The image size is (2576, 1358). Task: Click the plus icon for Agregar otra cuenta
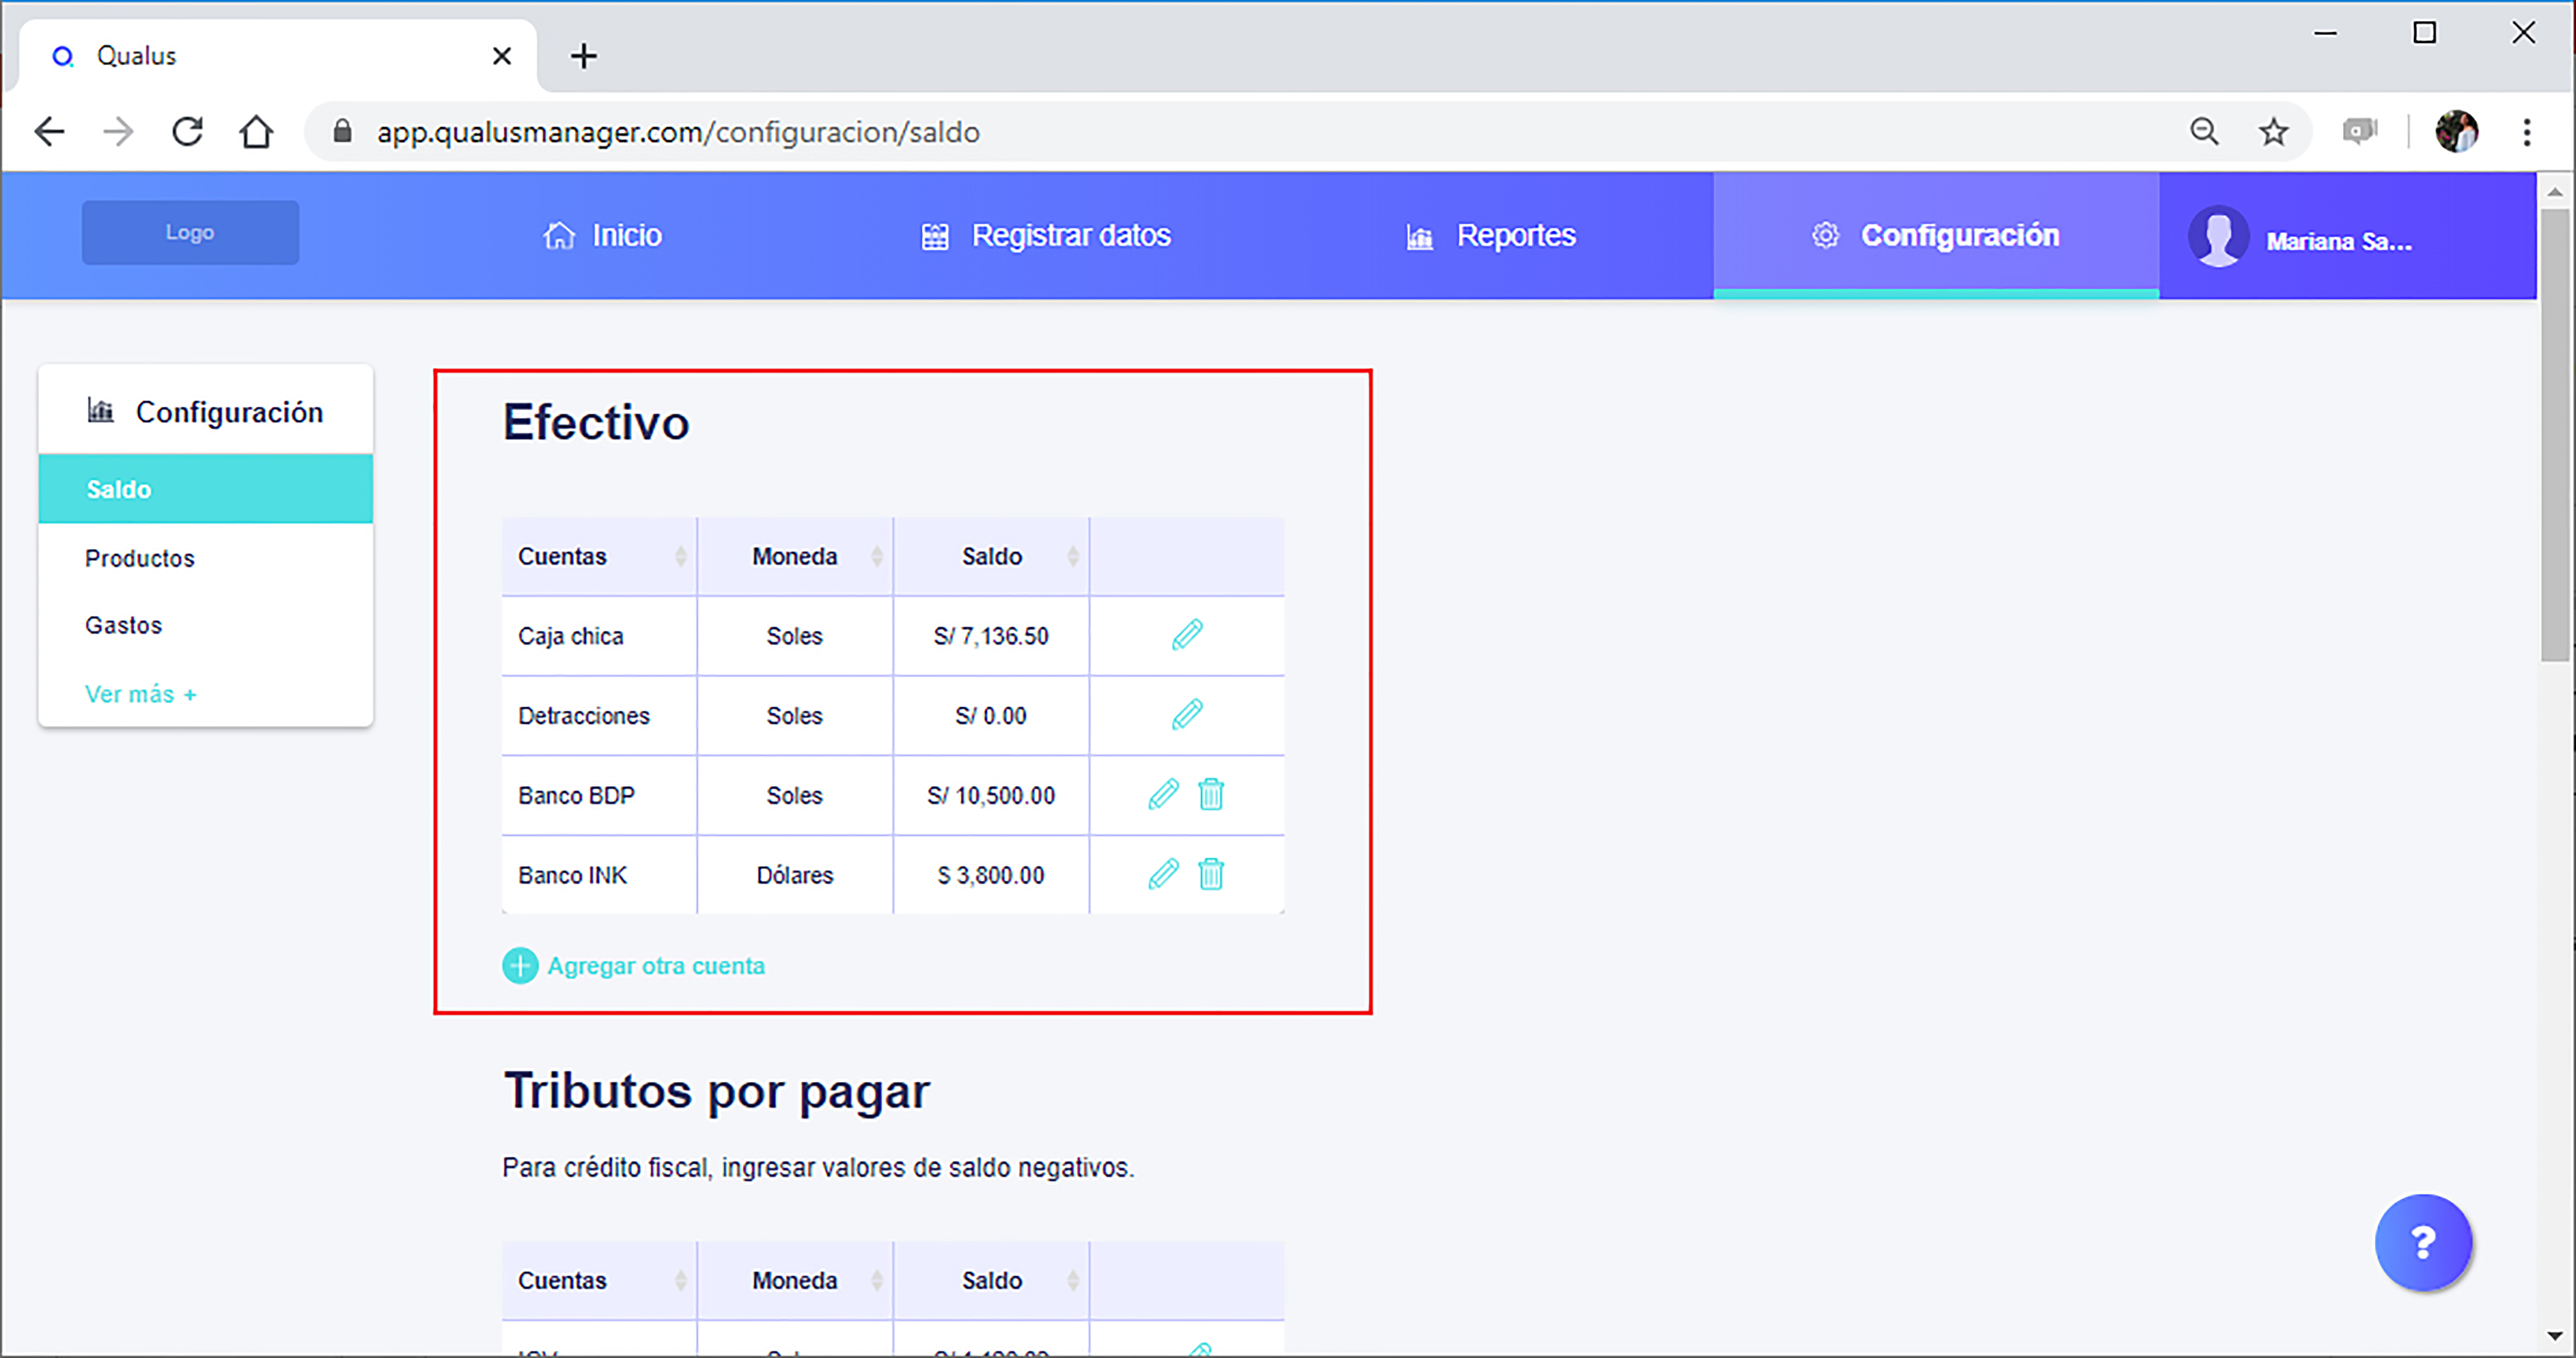click(x=520, y=966)
